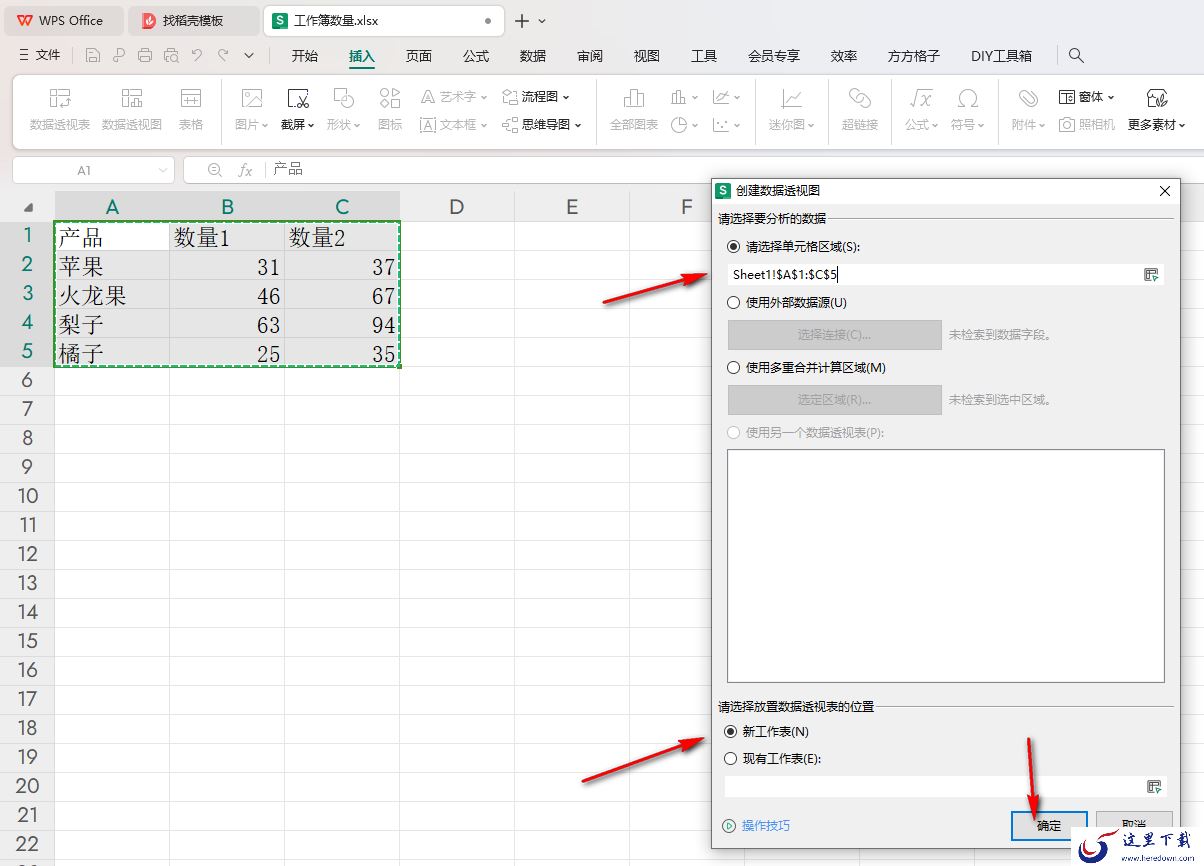Click the range selector icon beside Sheet1!$A$1:$C$5
The width and height of the screenshot is (1204, 866).
tap(1151, 275)
